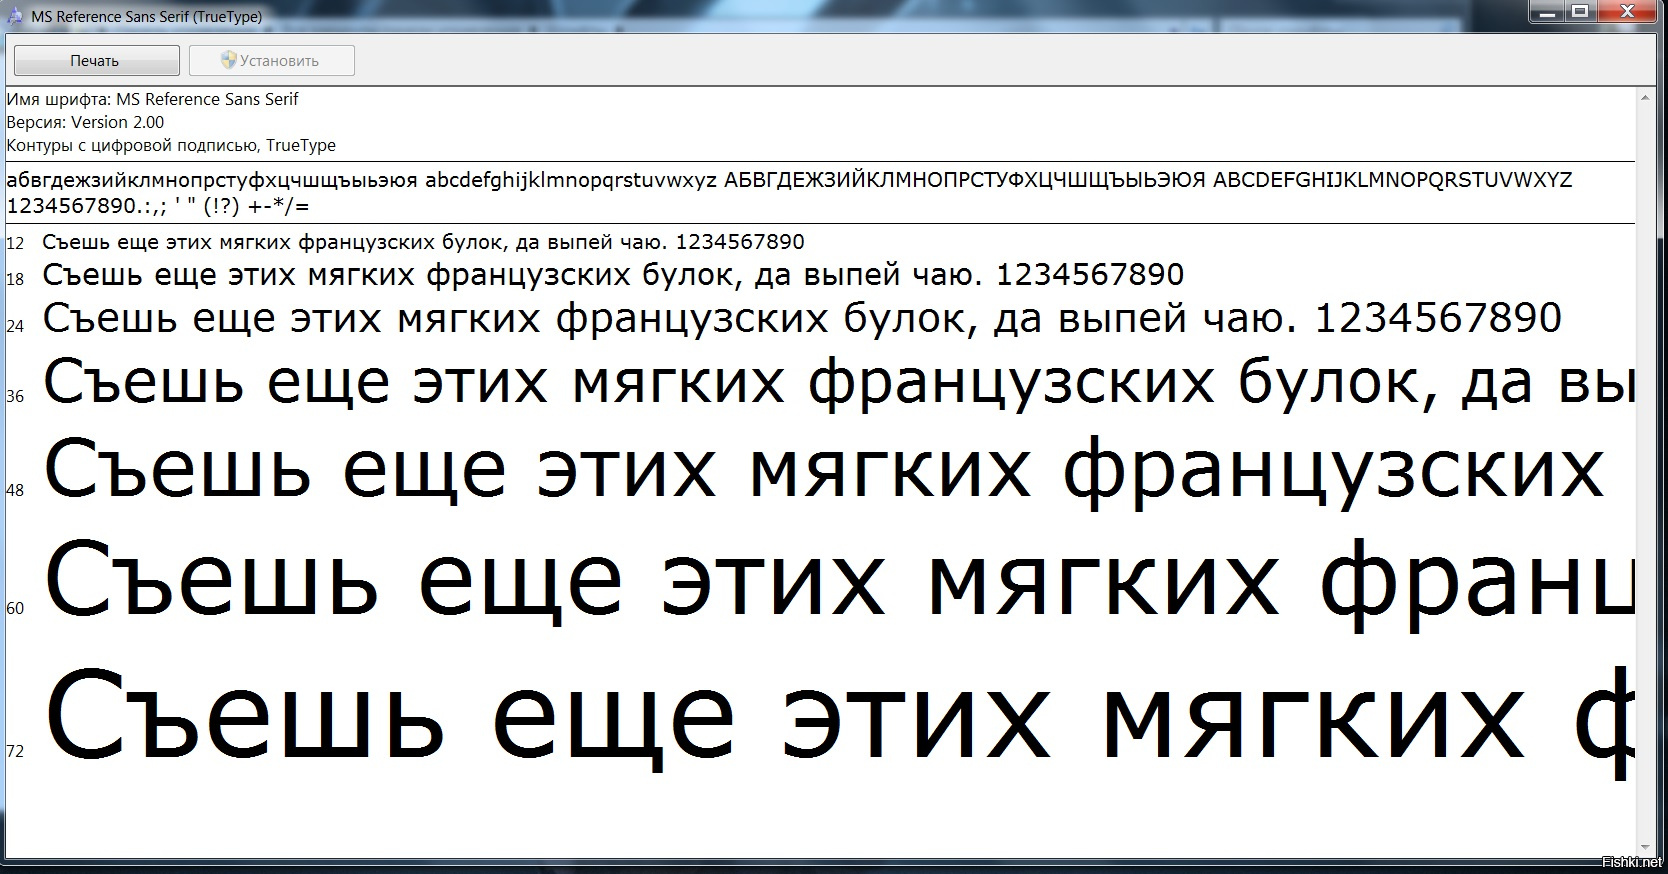Click the digits and punctuation sample line
Screen dimensions: 1668x874
point(158,206)
